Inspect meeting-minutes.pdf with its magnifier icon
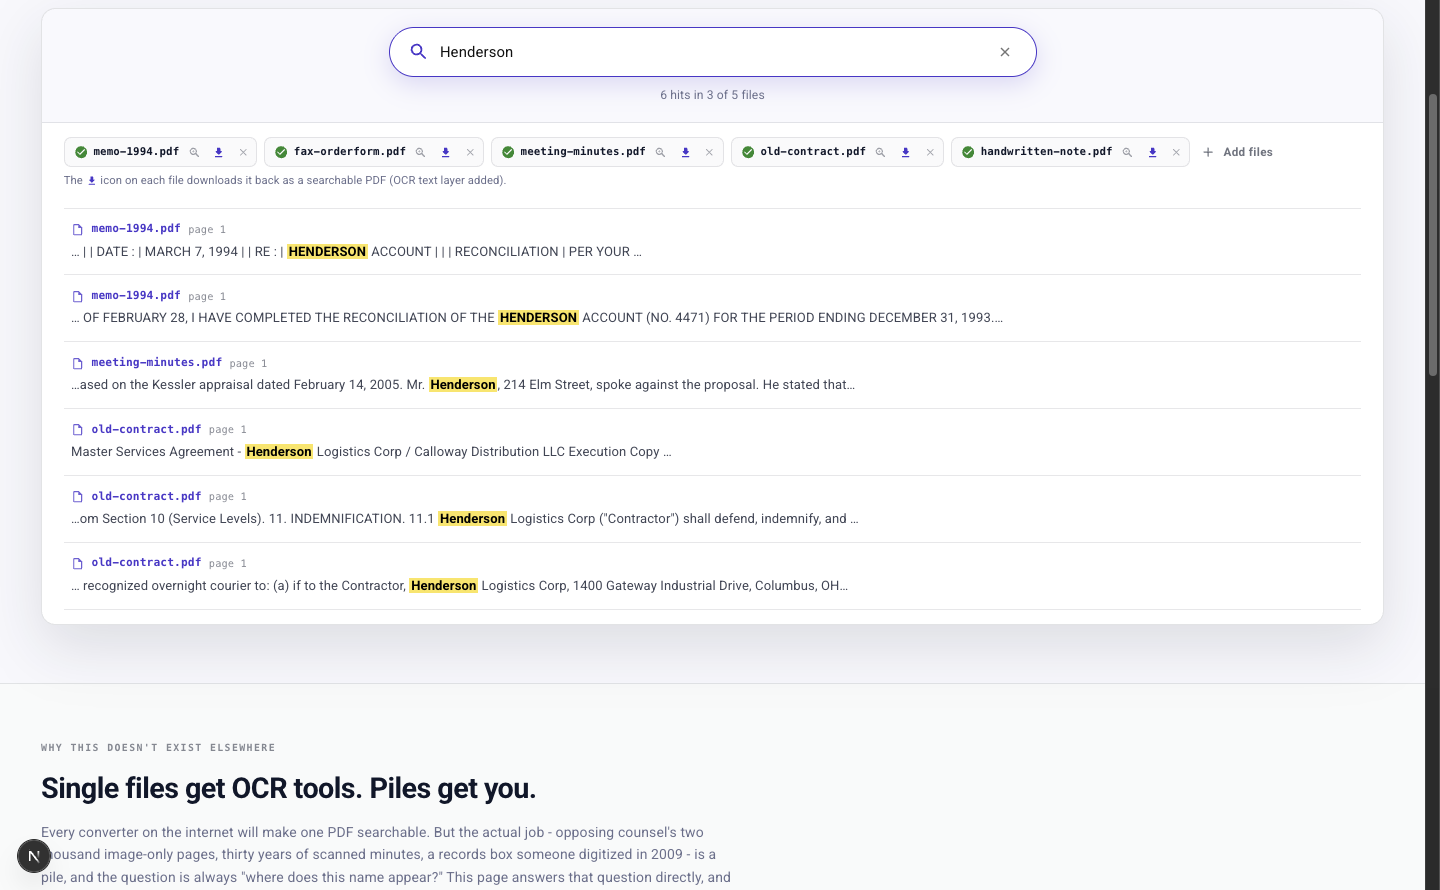Image resolution: width=1440 pixels, height=890 pixels. pos(661,152)
